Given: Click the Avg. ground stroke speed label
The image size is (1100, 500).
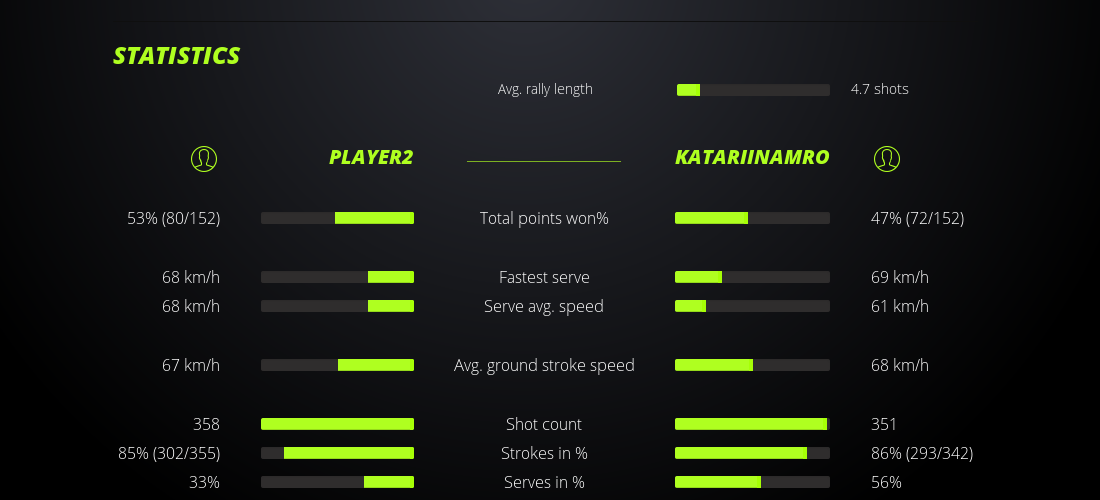Looking at the screenshot, I should point(544,365).
